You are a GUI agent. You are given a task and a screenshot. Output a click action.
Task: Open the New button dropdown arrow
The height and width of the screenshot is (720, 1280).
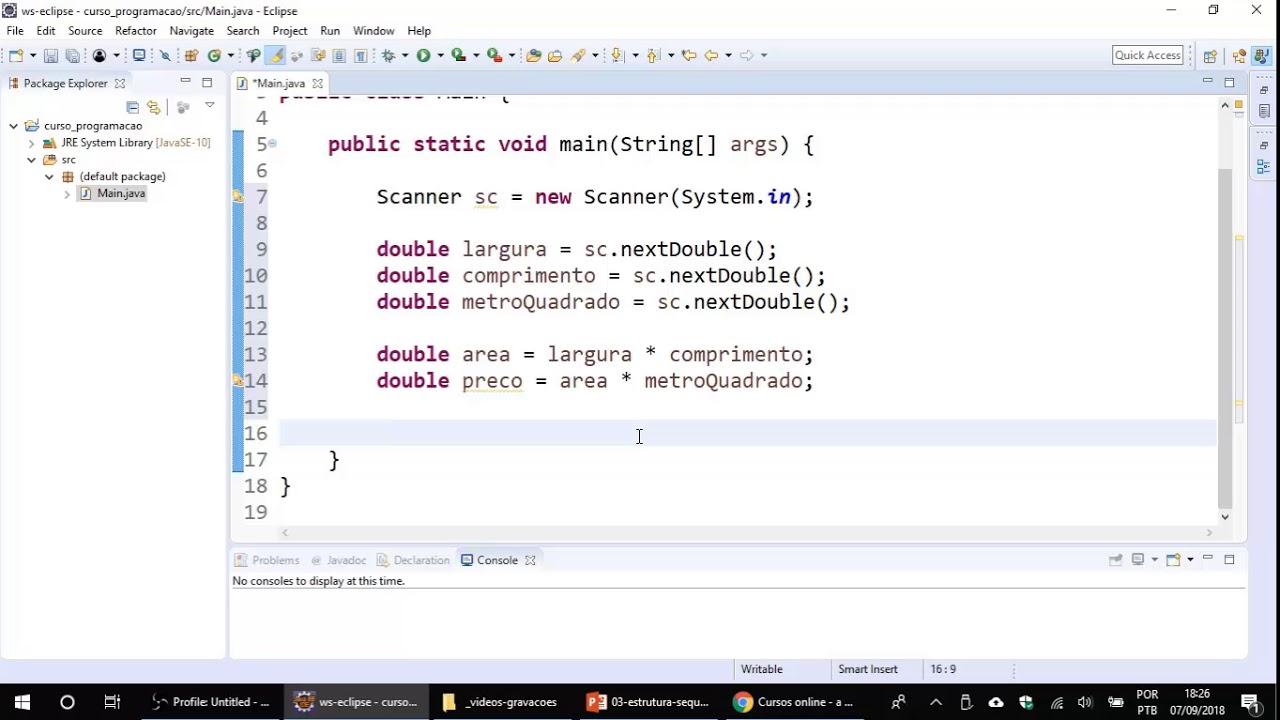pos(33,55)
